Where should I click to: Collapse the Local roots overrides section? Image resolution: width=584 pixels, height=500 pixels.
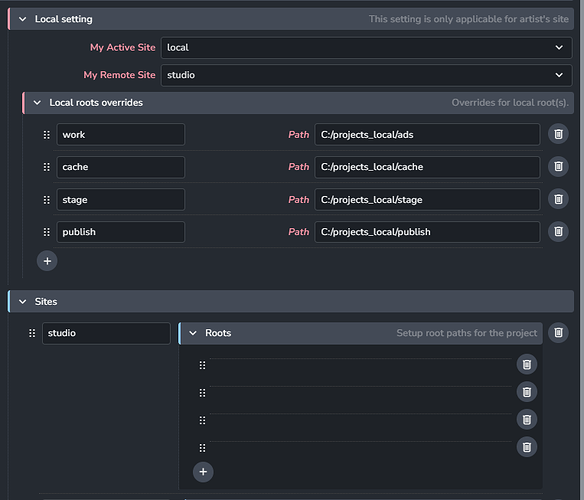coord(37,102)
